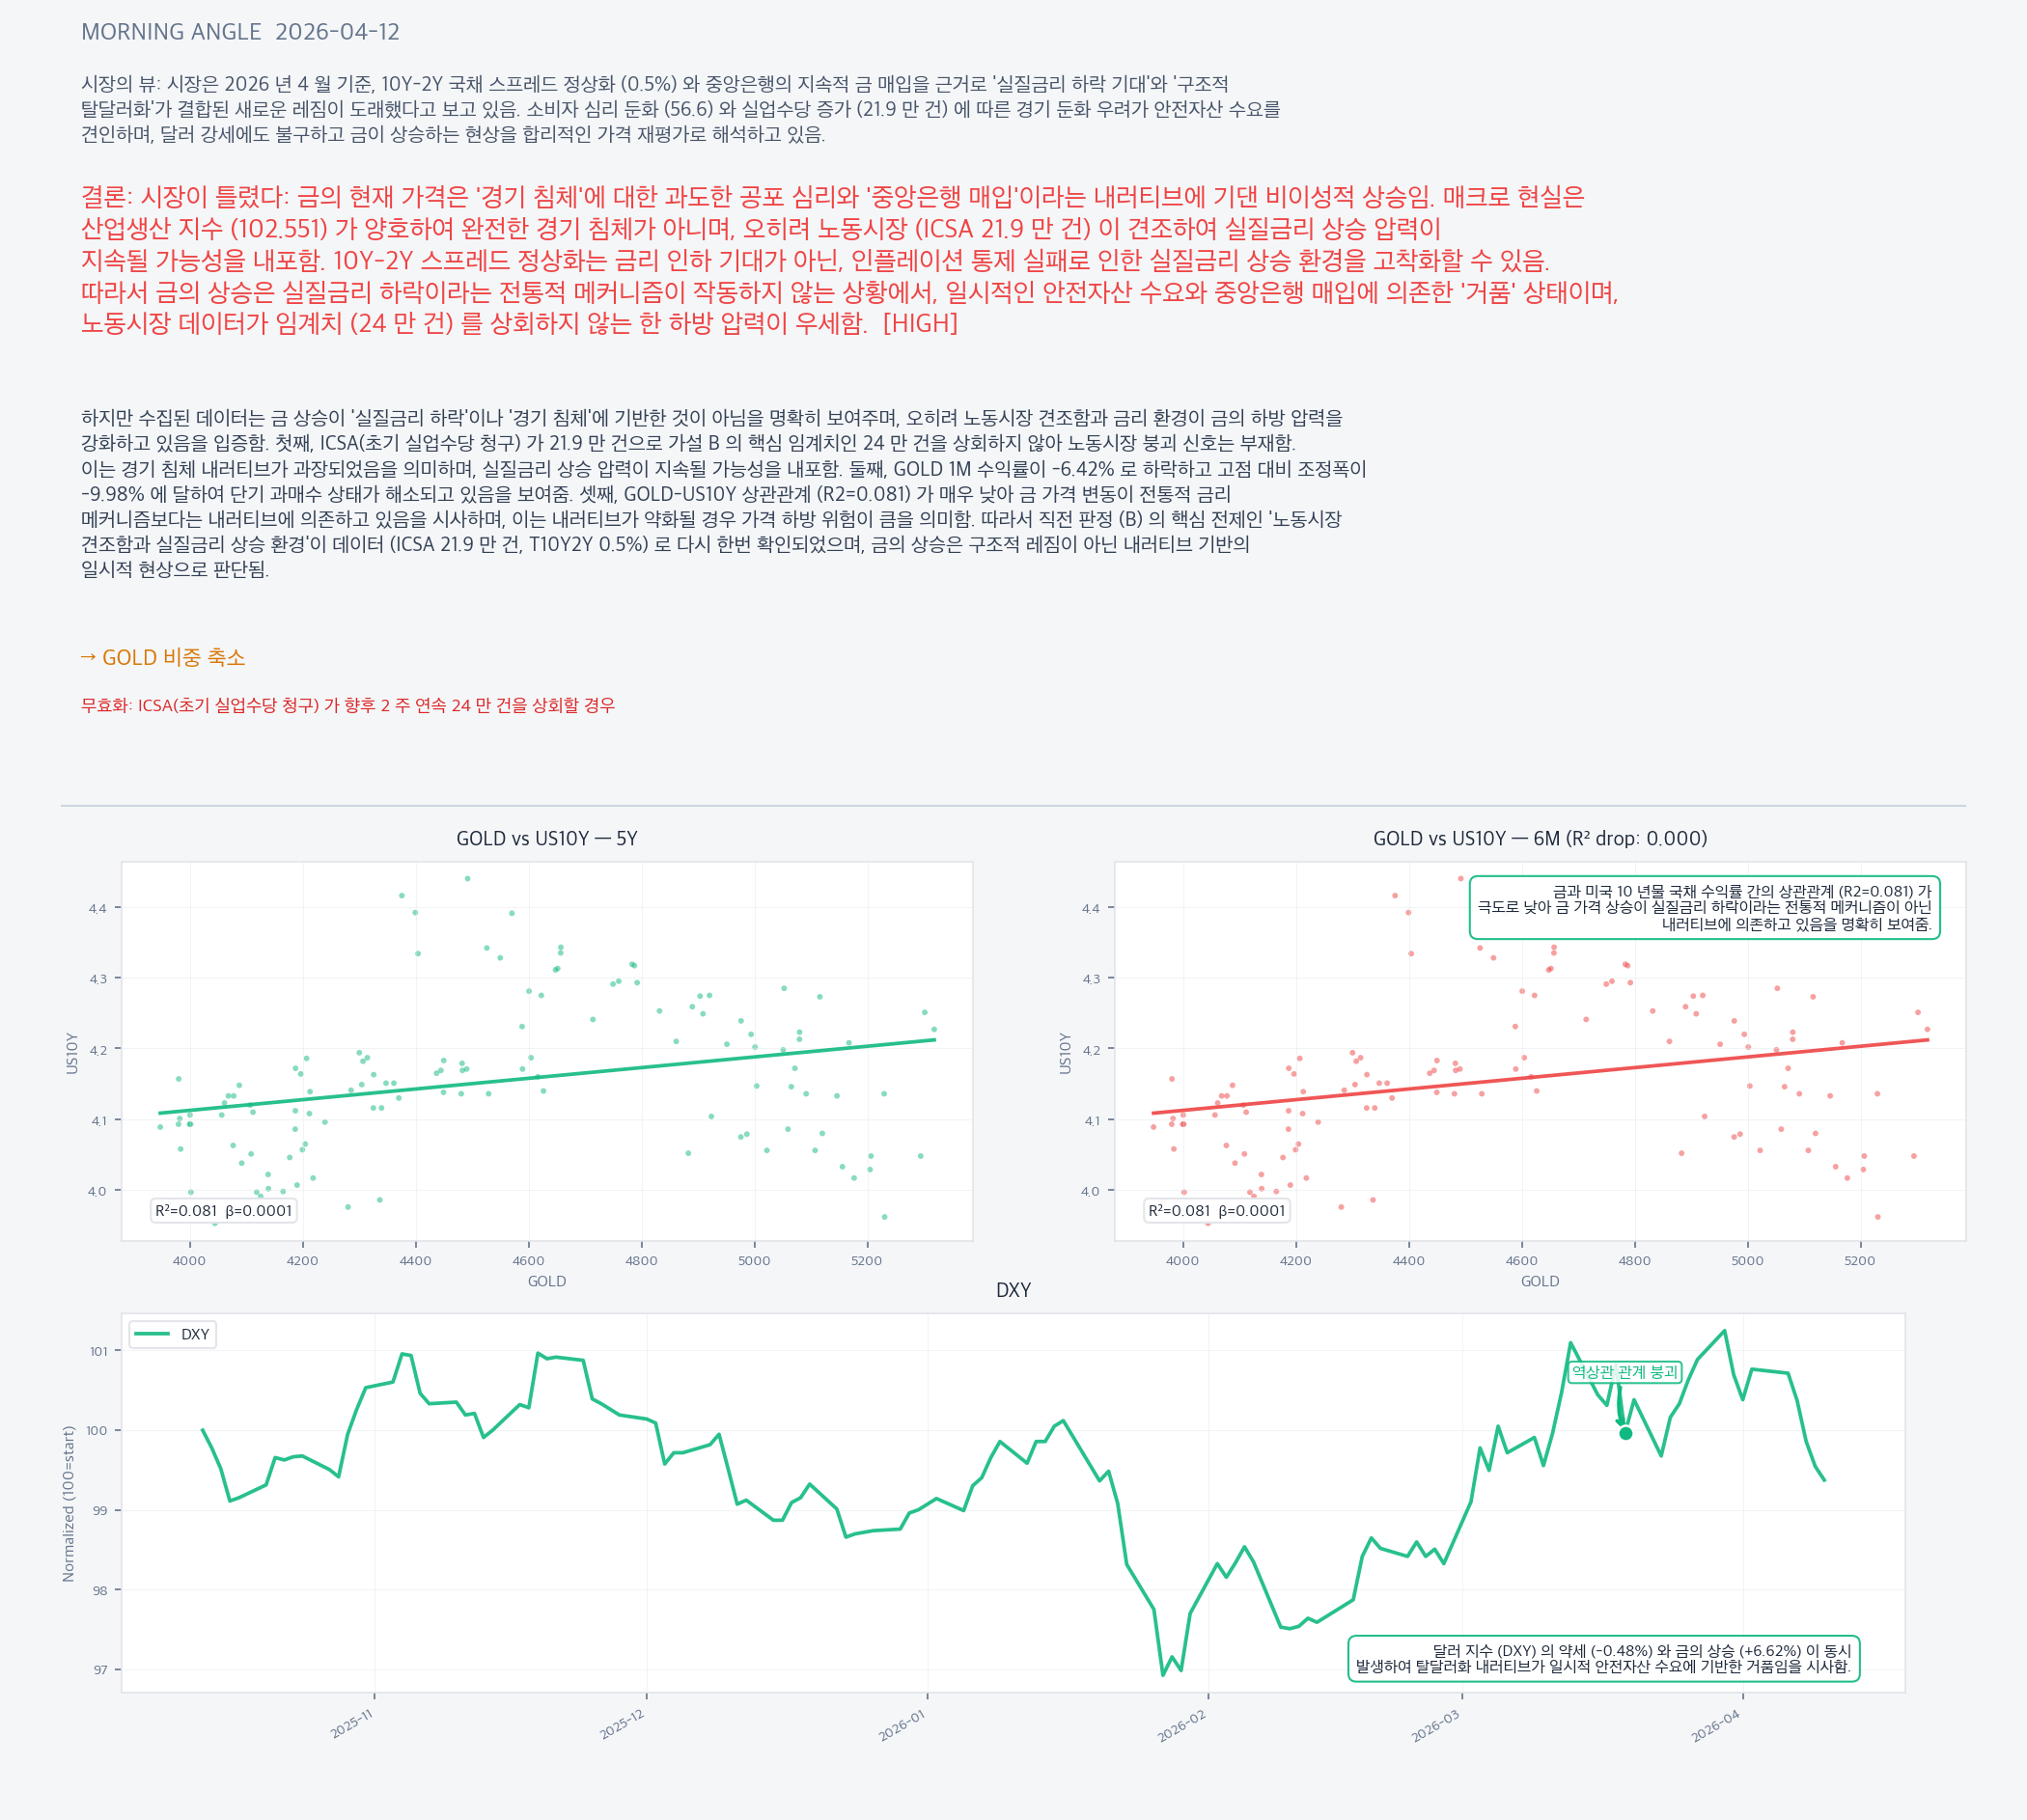
Task: Click the '금과 미국 10 년물' annotation box
Action: tap(1704, 908)
